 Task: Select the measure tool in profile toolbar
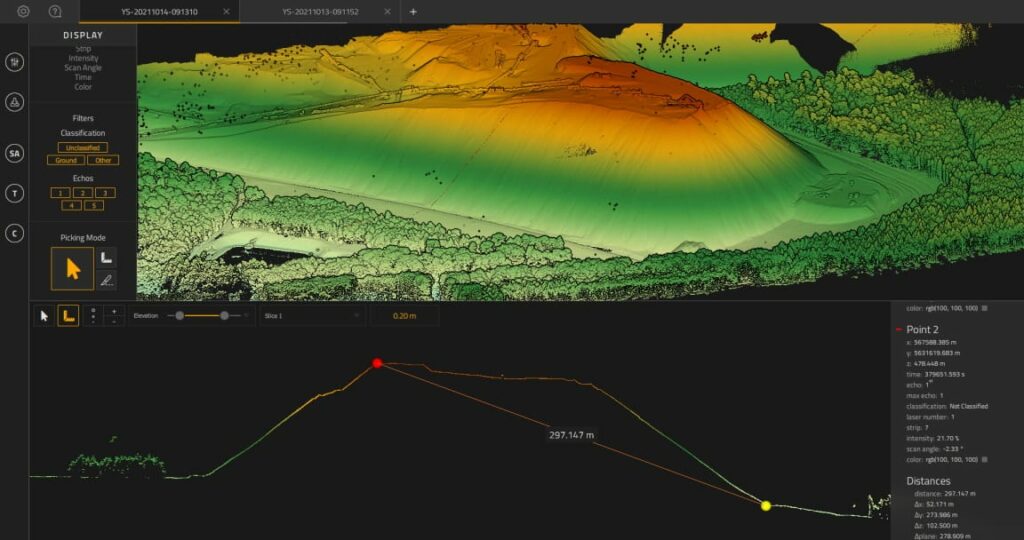pos(69,316)
